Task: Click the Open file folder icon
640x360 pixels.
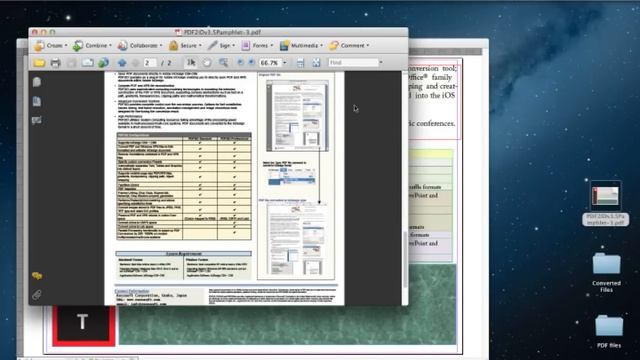Action: coord(39,62)
